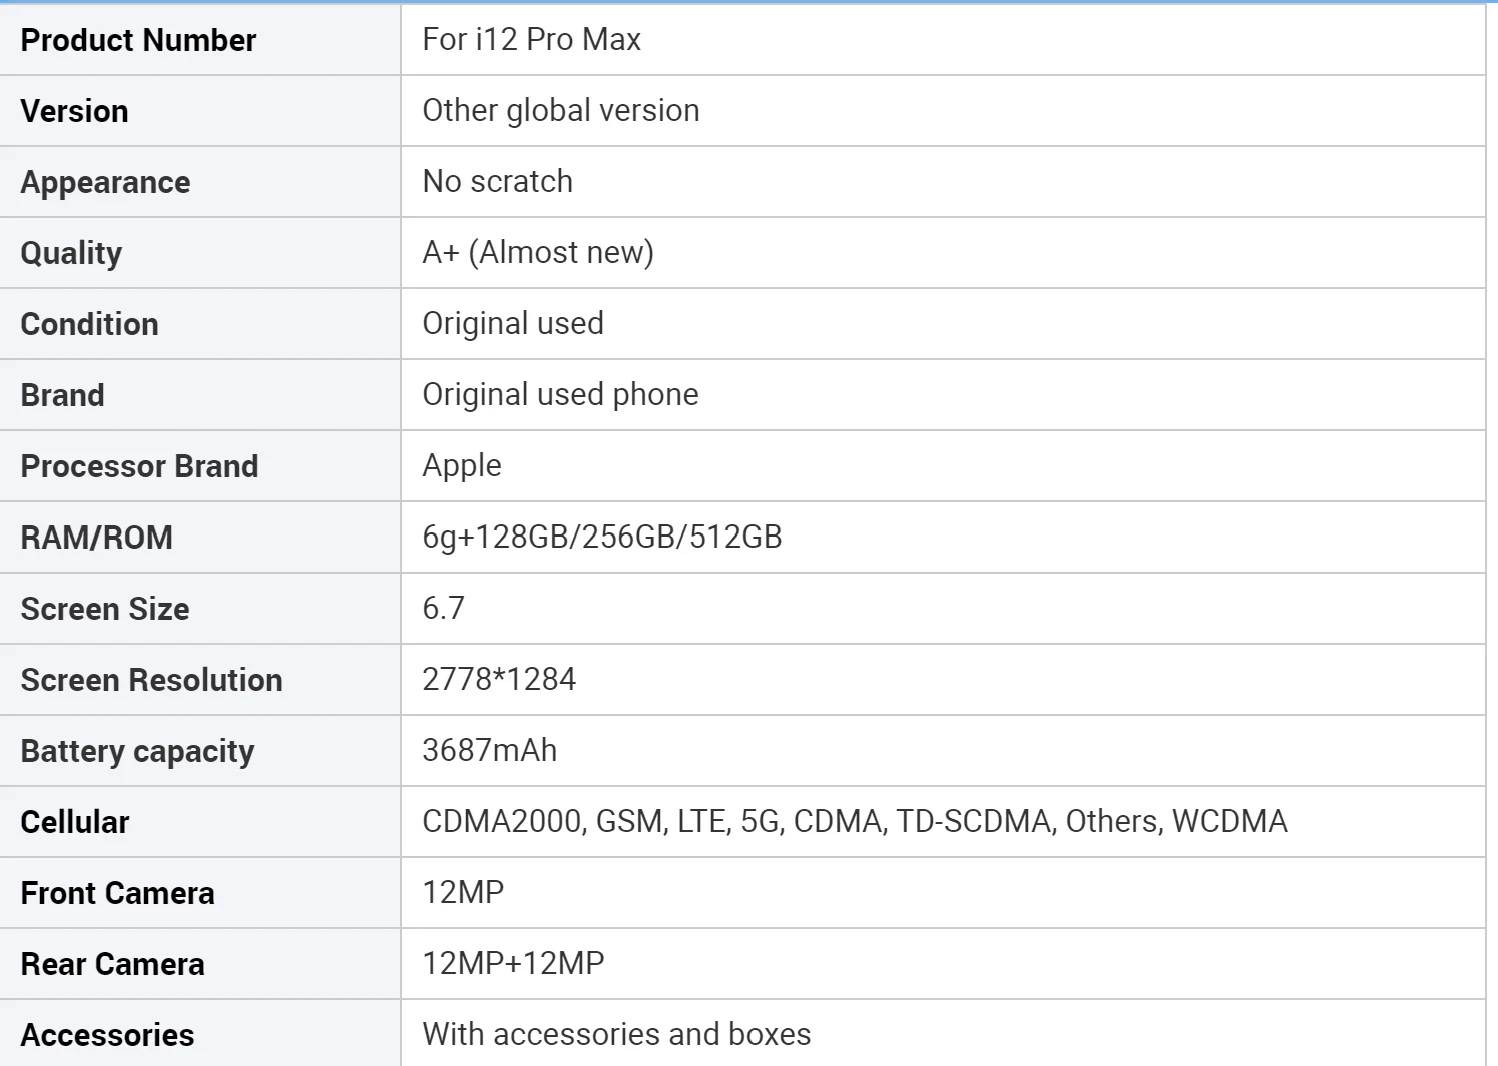Click screen resolution value 2778*1284
The width and height of the screenshot is (1498, 1066).
tap(499, 679)
